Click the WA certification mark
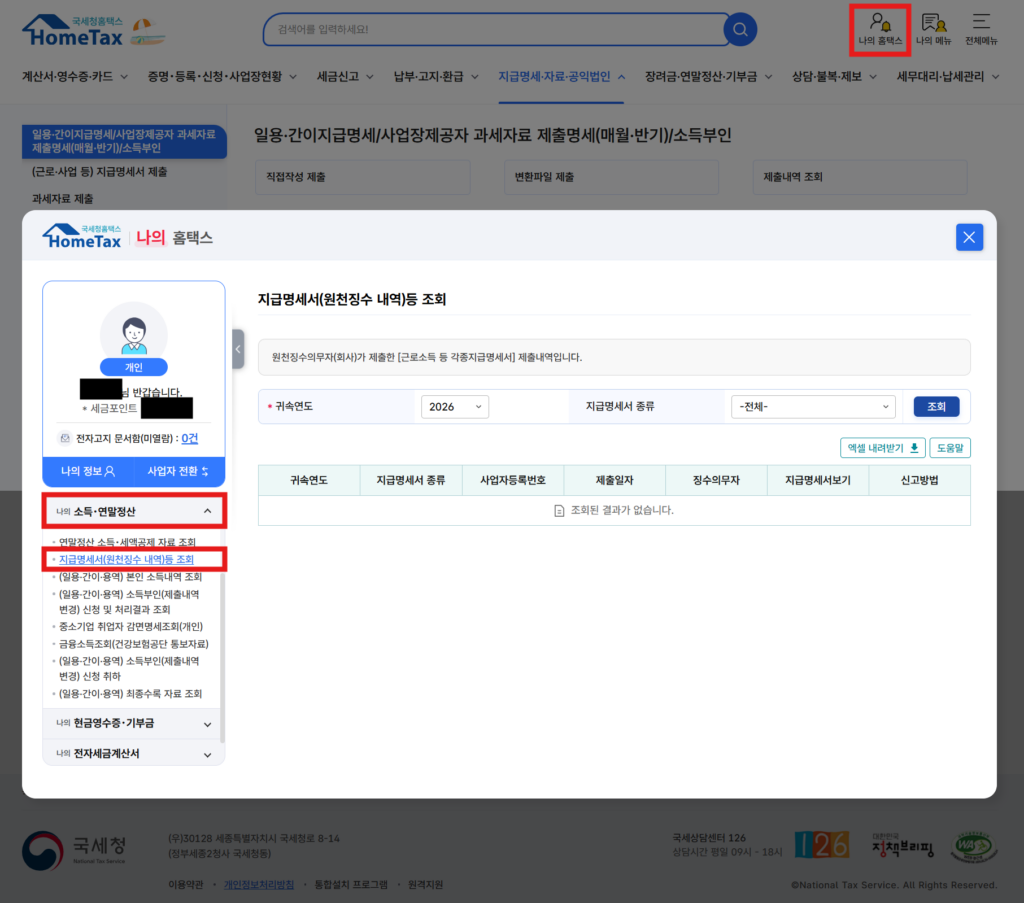1024x903 pixels. coord(974,847)
